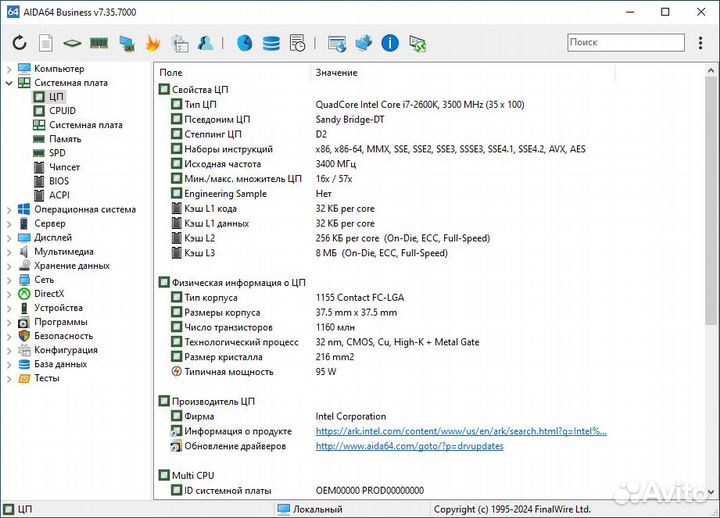Launch the flame stability test icon
This screenshot has height=518, width=720.
click(x=153, y=44)
